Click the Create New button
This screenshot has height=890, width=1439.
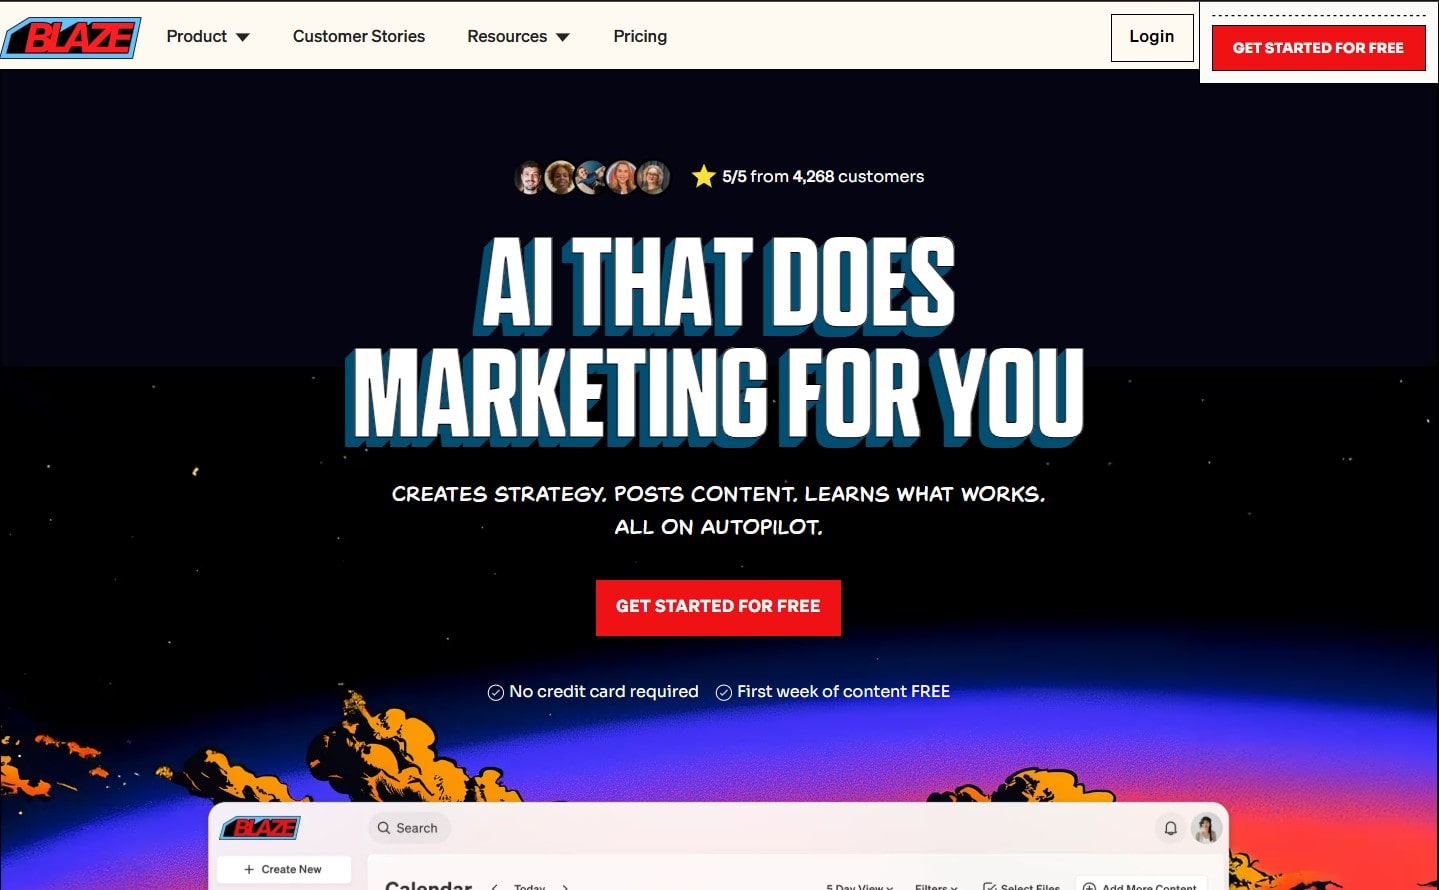283,869
